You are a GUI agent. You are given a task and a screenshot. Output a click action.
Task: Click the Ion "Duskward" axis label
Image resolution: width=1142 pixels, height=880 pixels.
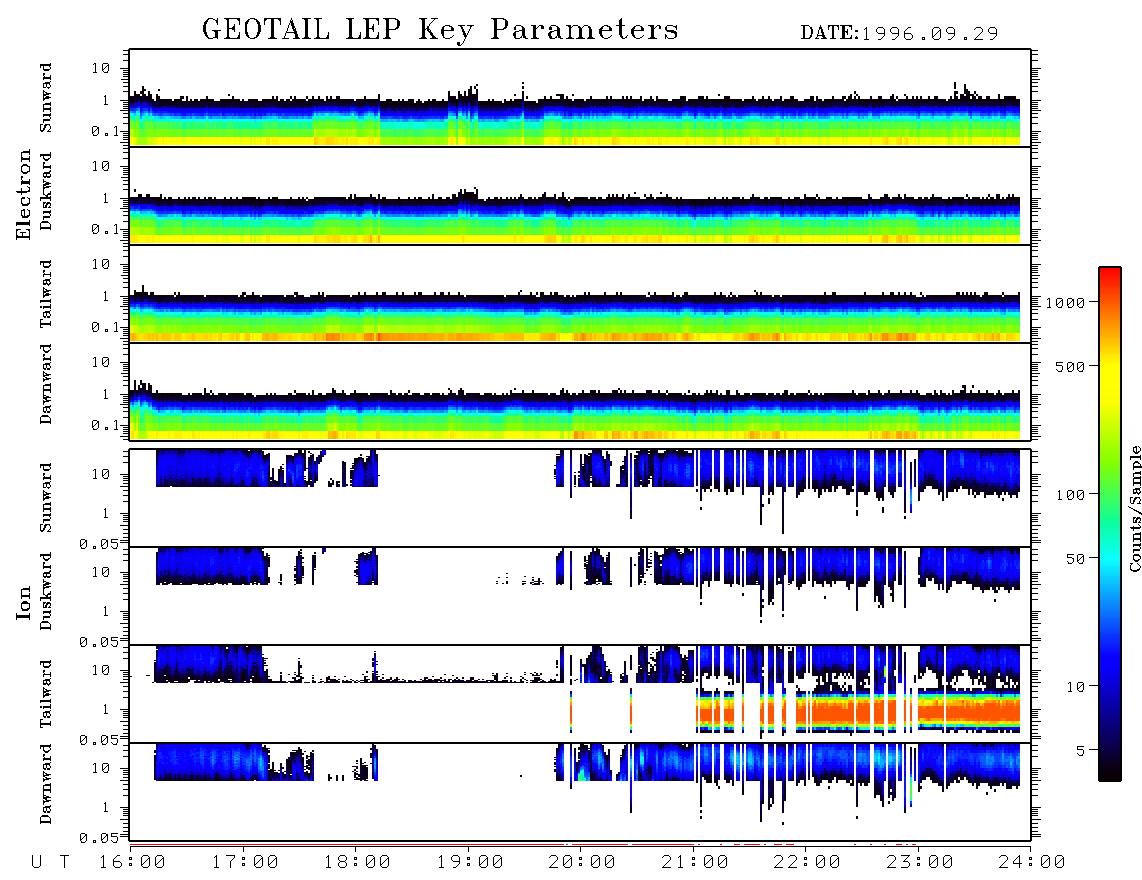[46, 591]
